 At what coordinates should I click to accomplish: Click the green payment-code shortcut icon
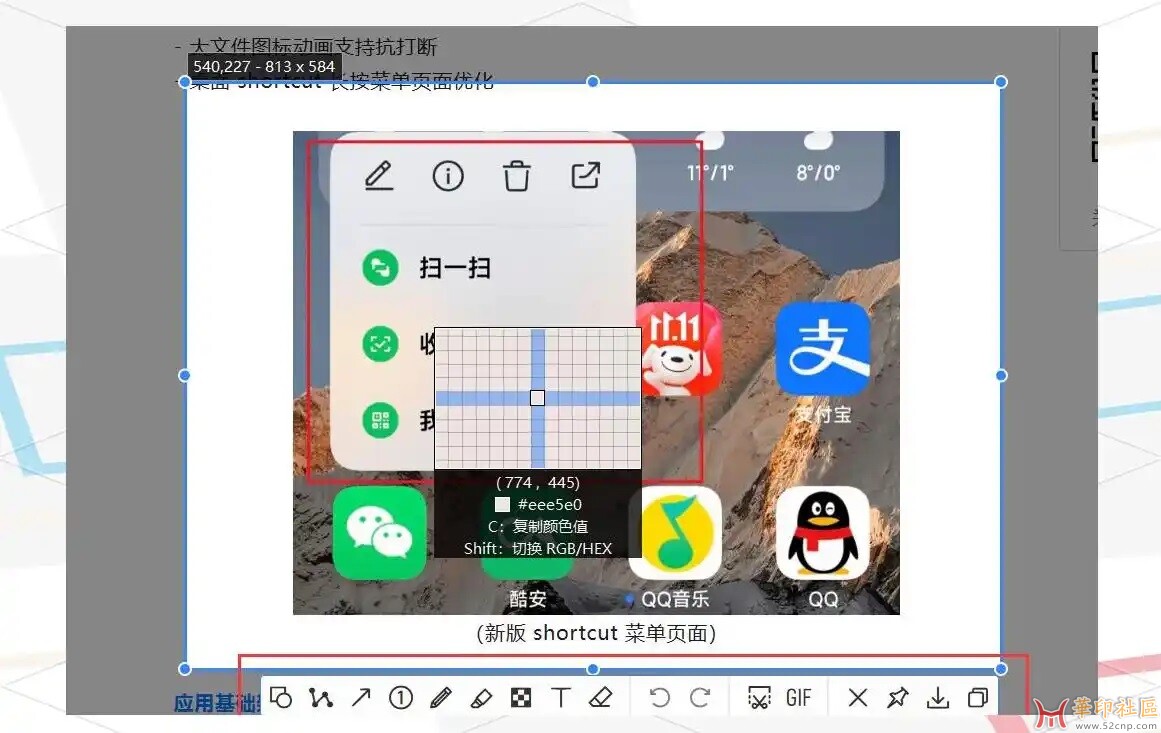click(381, 344)
